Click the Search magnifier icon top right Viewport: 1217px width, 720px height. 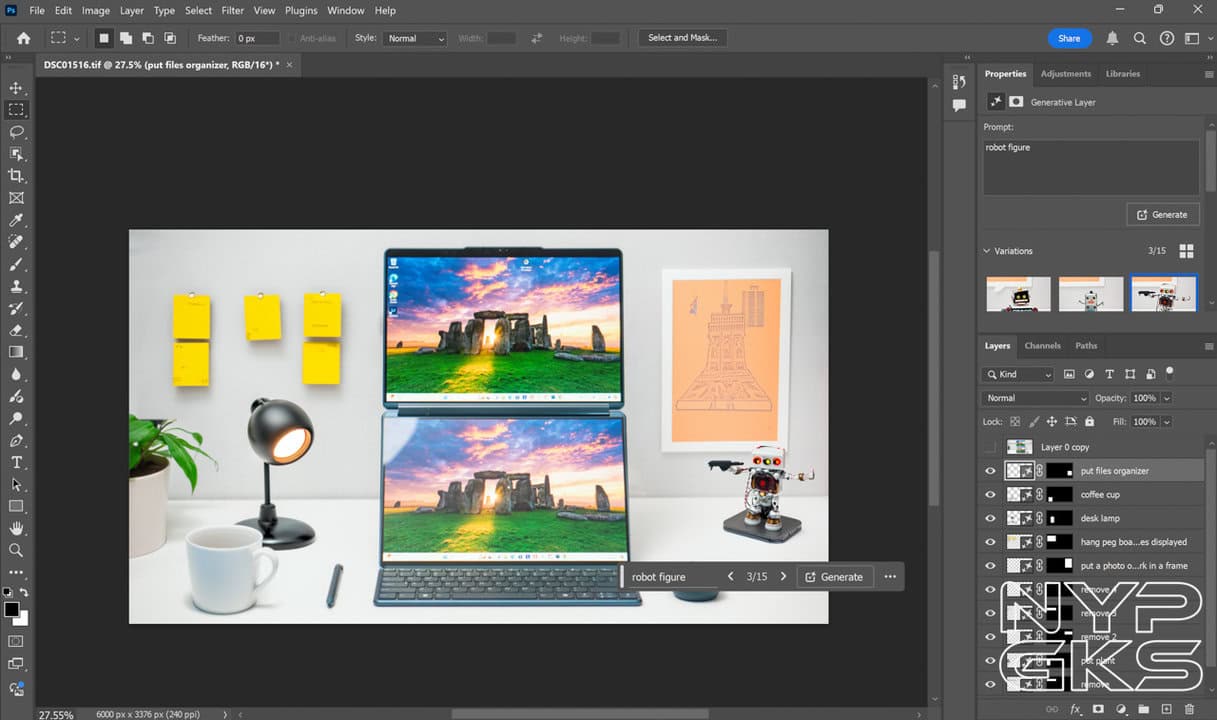pyautogui.click(x=1139, y=38)
